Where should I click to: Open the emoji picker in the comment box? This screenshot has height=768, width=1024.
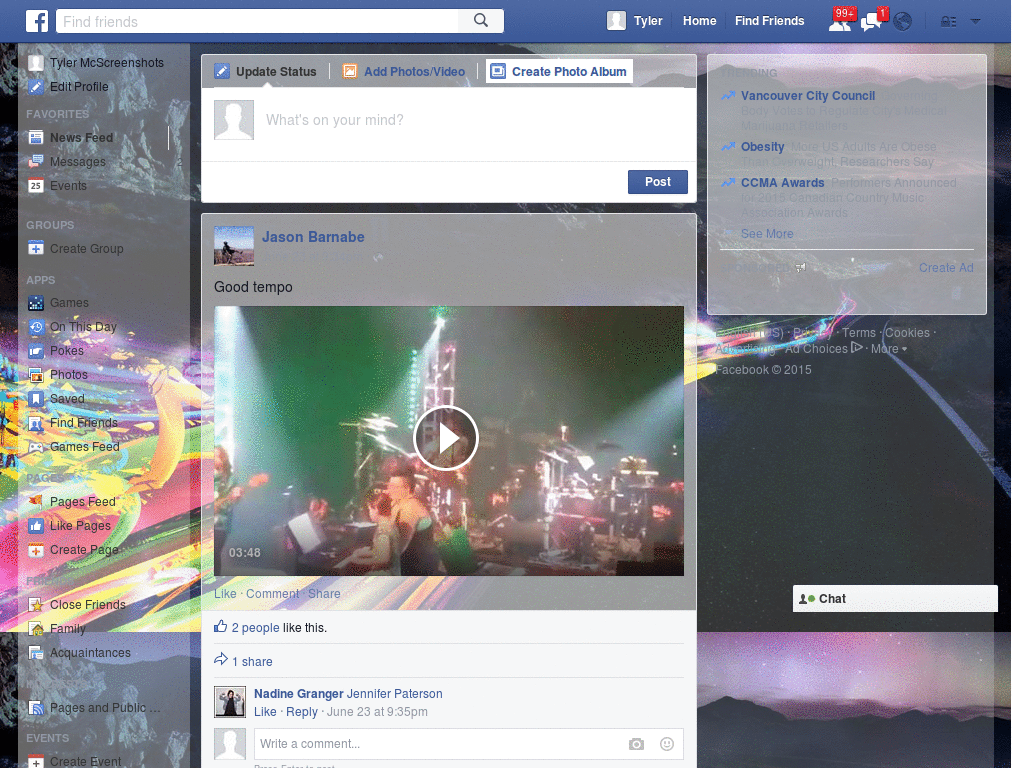[666, 744]
